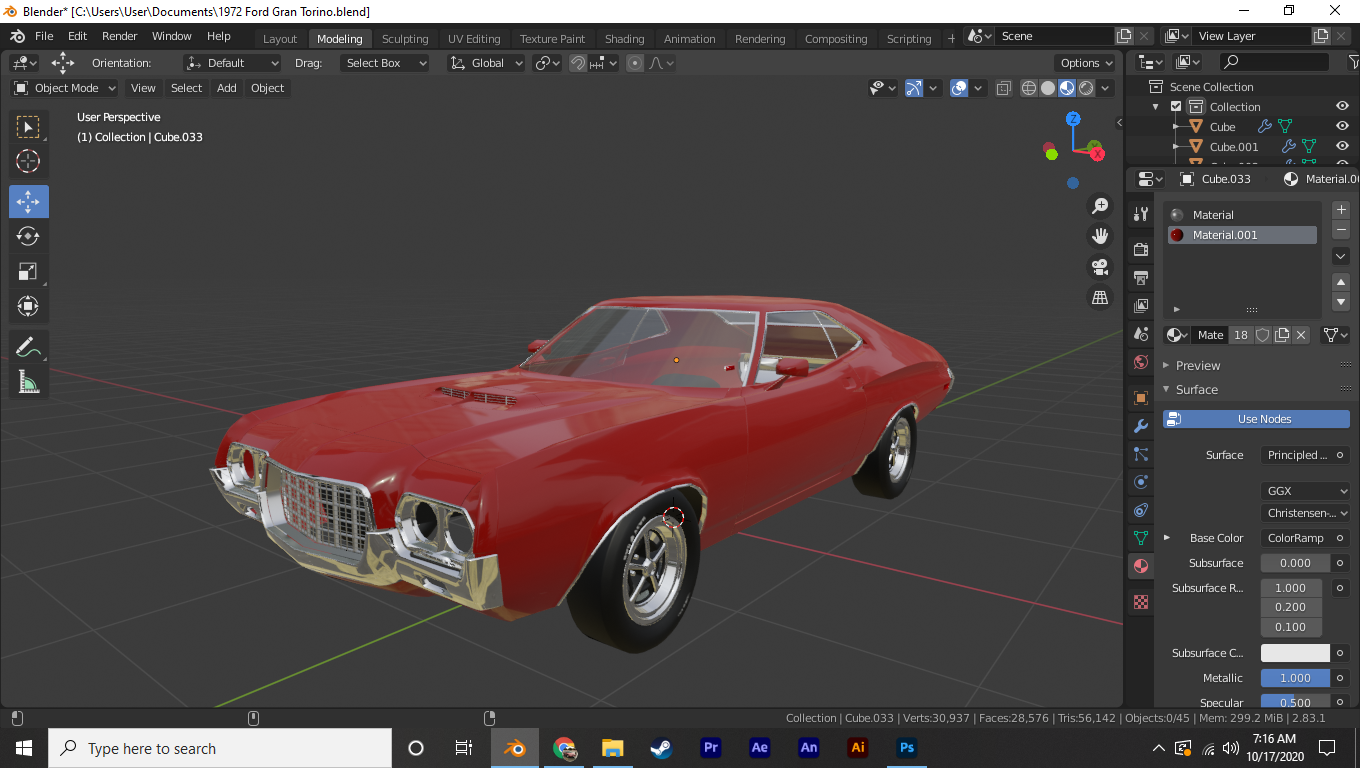Open the Global transform orientation dropdown

coord(486,63)
